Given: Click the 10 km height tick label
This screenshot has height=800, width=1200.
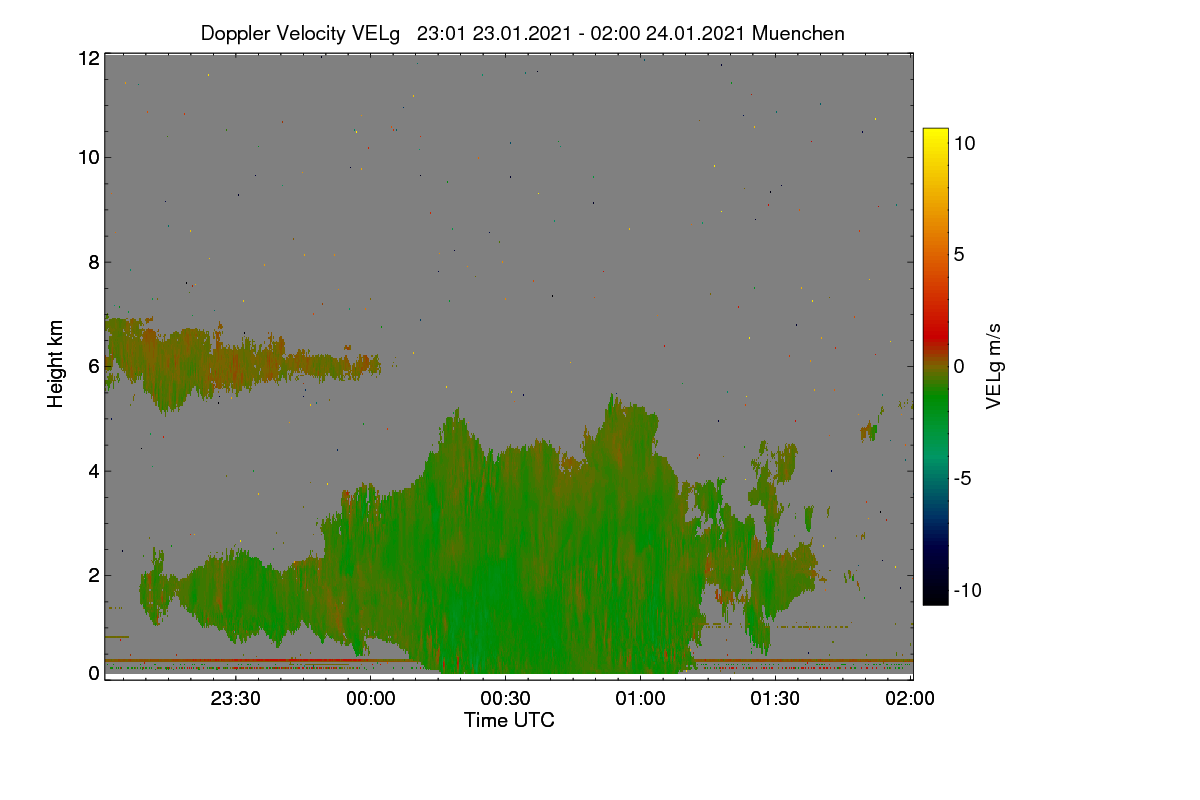Looking at the screenshot, I should pos(88,157).
